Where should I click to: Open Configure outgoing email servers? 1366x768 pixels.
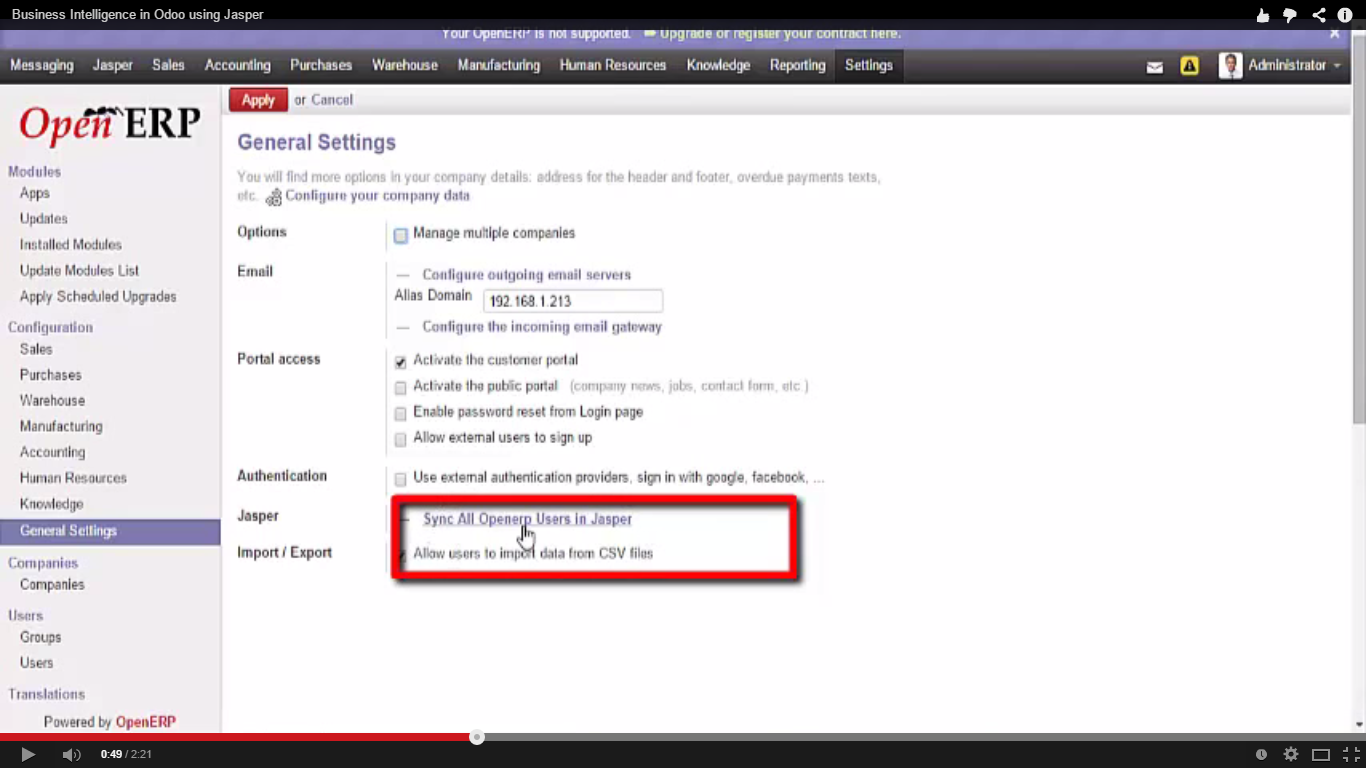[x=526, y=275]
